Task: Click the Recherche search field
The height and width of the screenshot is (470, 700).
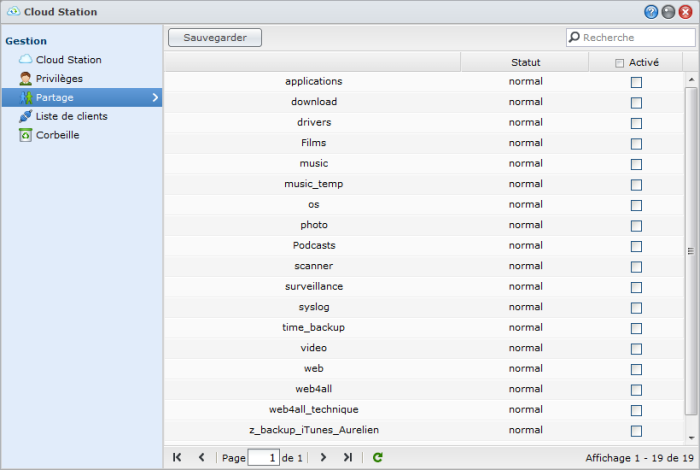Action: [630, 37]
